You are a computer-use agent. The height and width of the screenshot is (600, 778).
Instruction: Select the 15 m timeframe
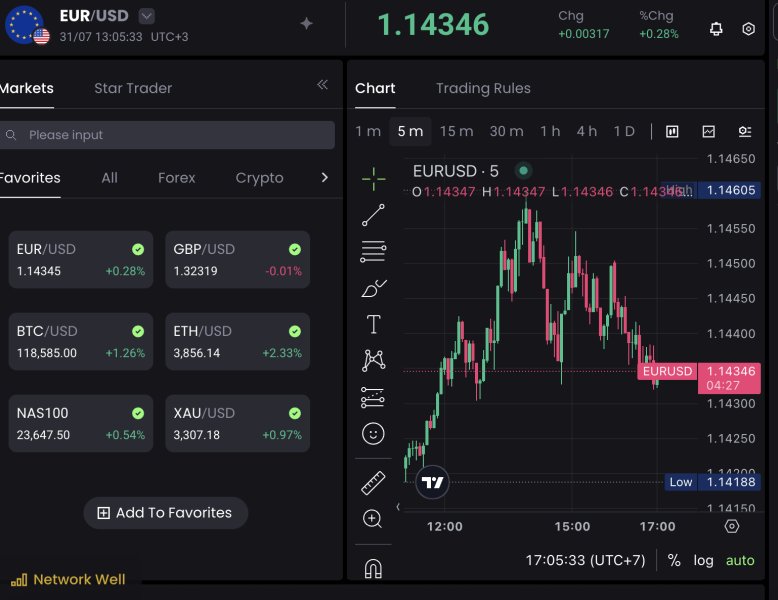456,131
